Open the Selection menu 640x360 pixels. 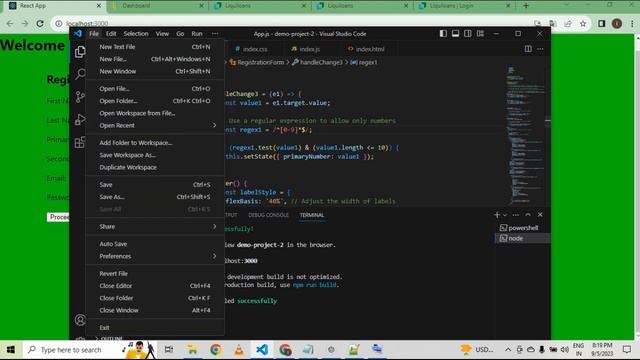(136, 34)
